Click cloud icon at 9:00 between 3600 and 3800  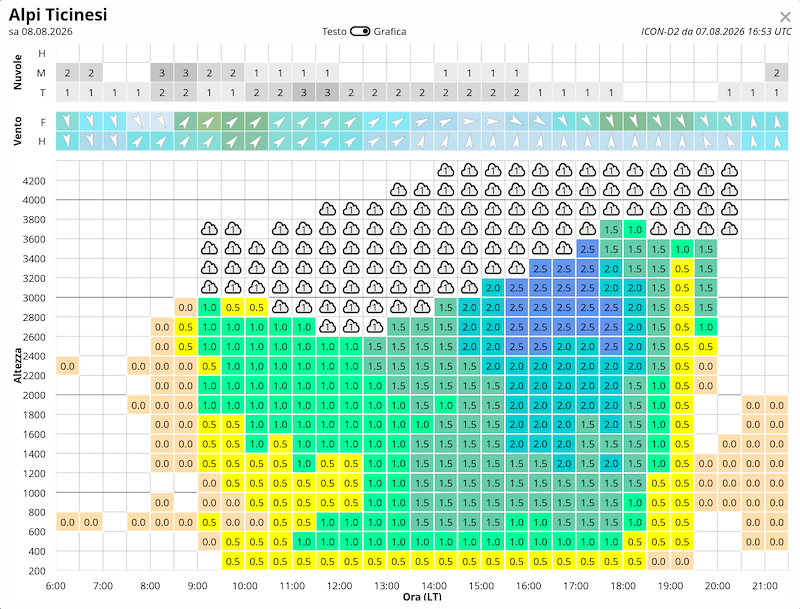click(209, 229)
